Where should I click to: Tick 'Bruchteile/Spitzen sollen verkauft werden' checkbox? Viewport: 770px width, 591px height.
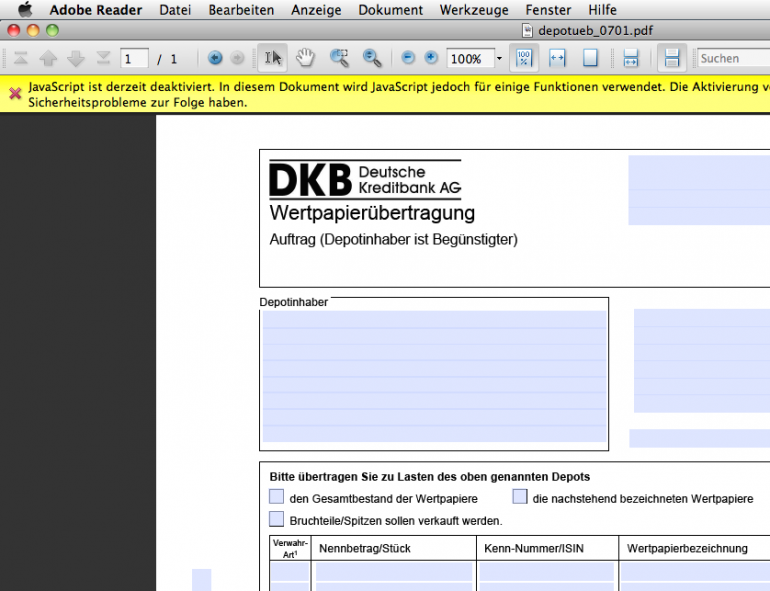277,519
